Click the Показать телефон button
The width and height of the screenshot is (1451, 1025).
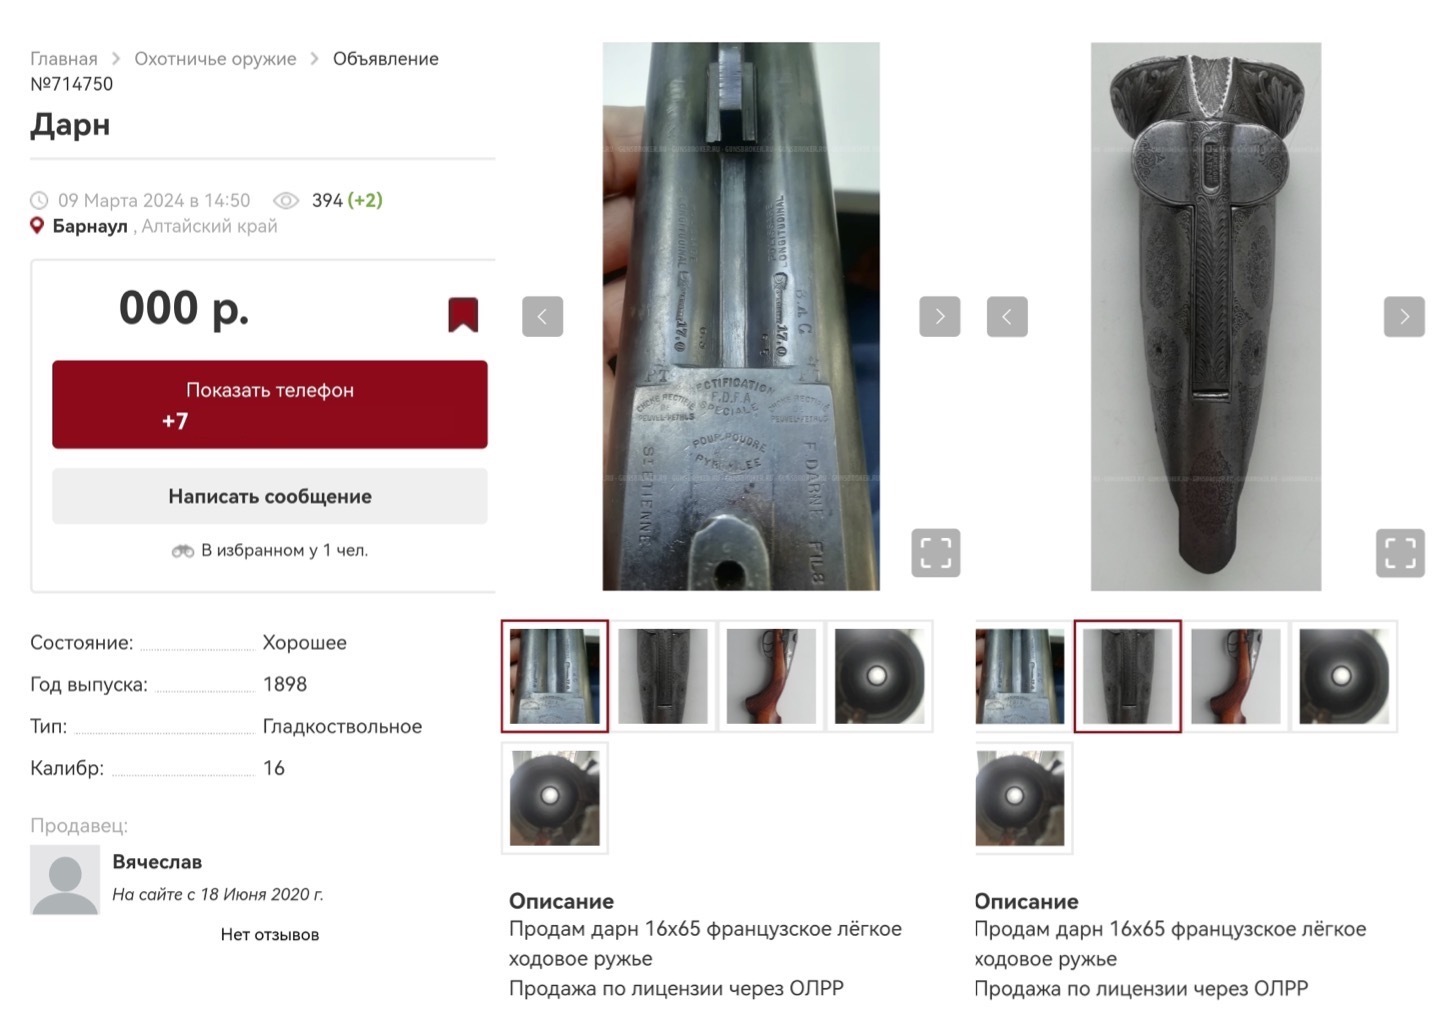[270, 404]
